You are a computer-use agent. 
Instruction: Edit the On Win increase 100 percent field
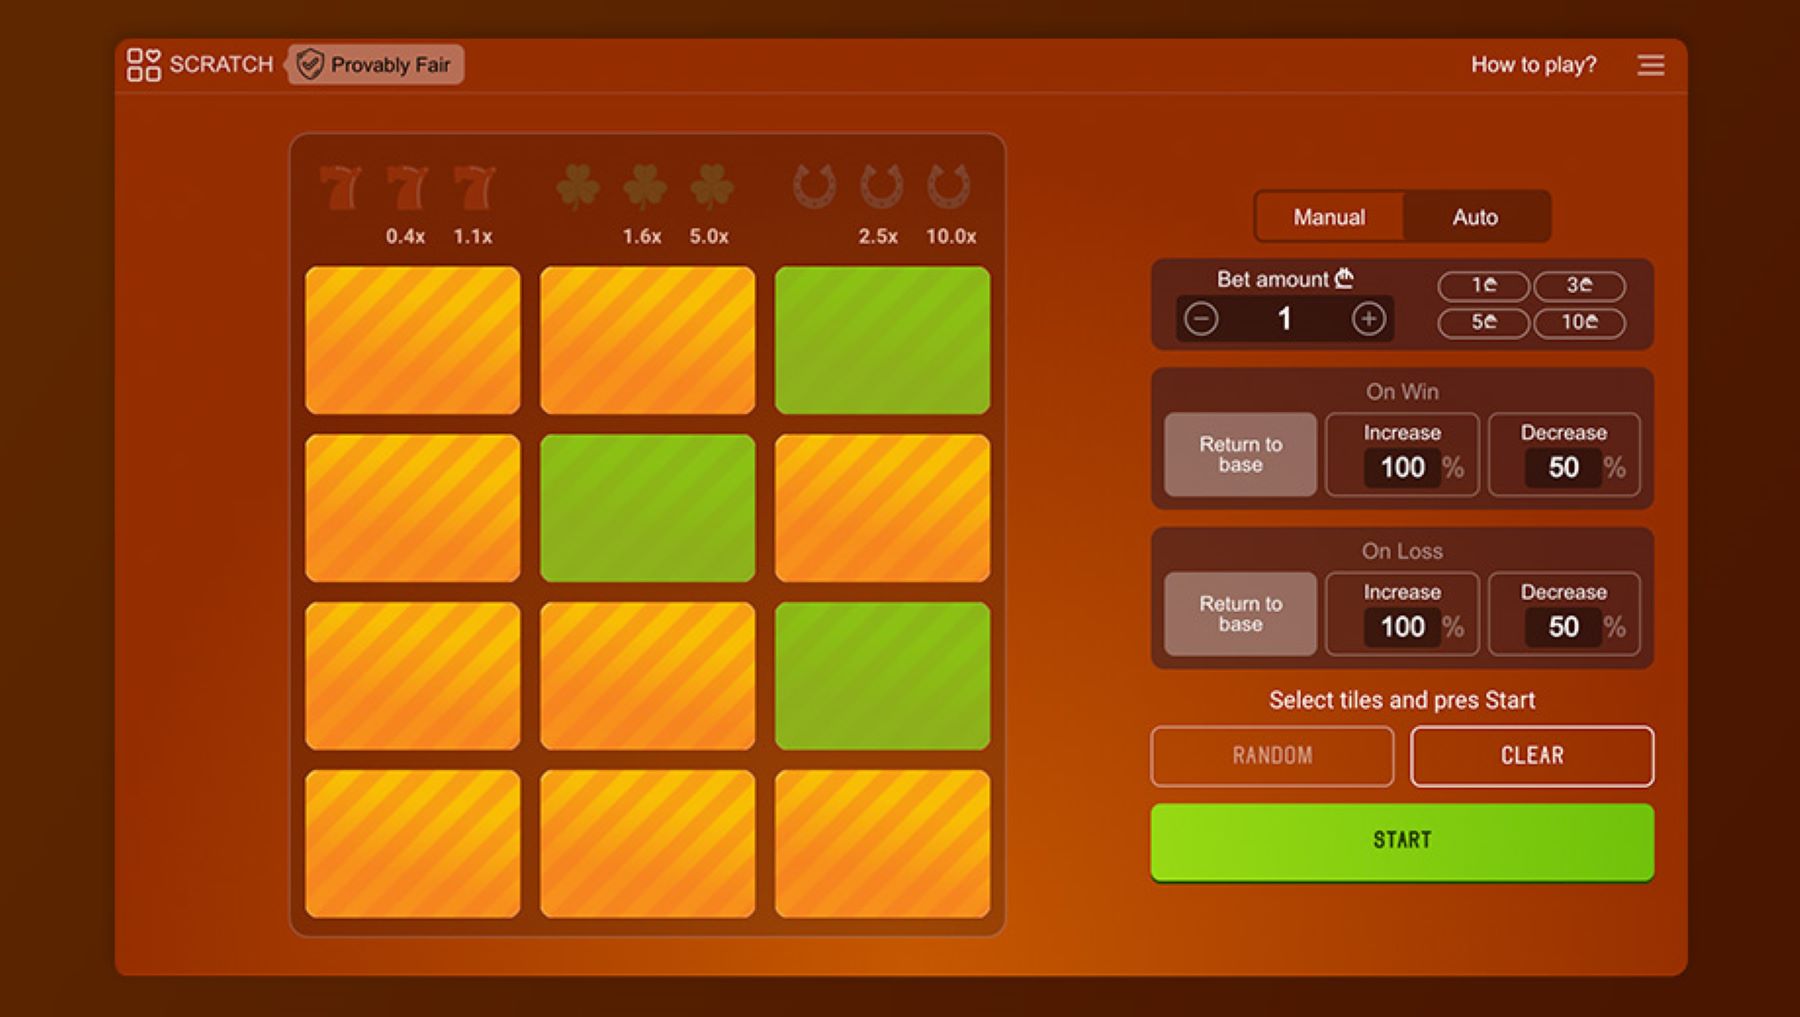point(1402,467)
